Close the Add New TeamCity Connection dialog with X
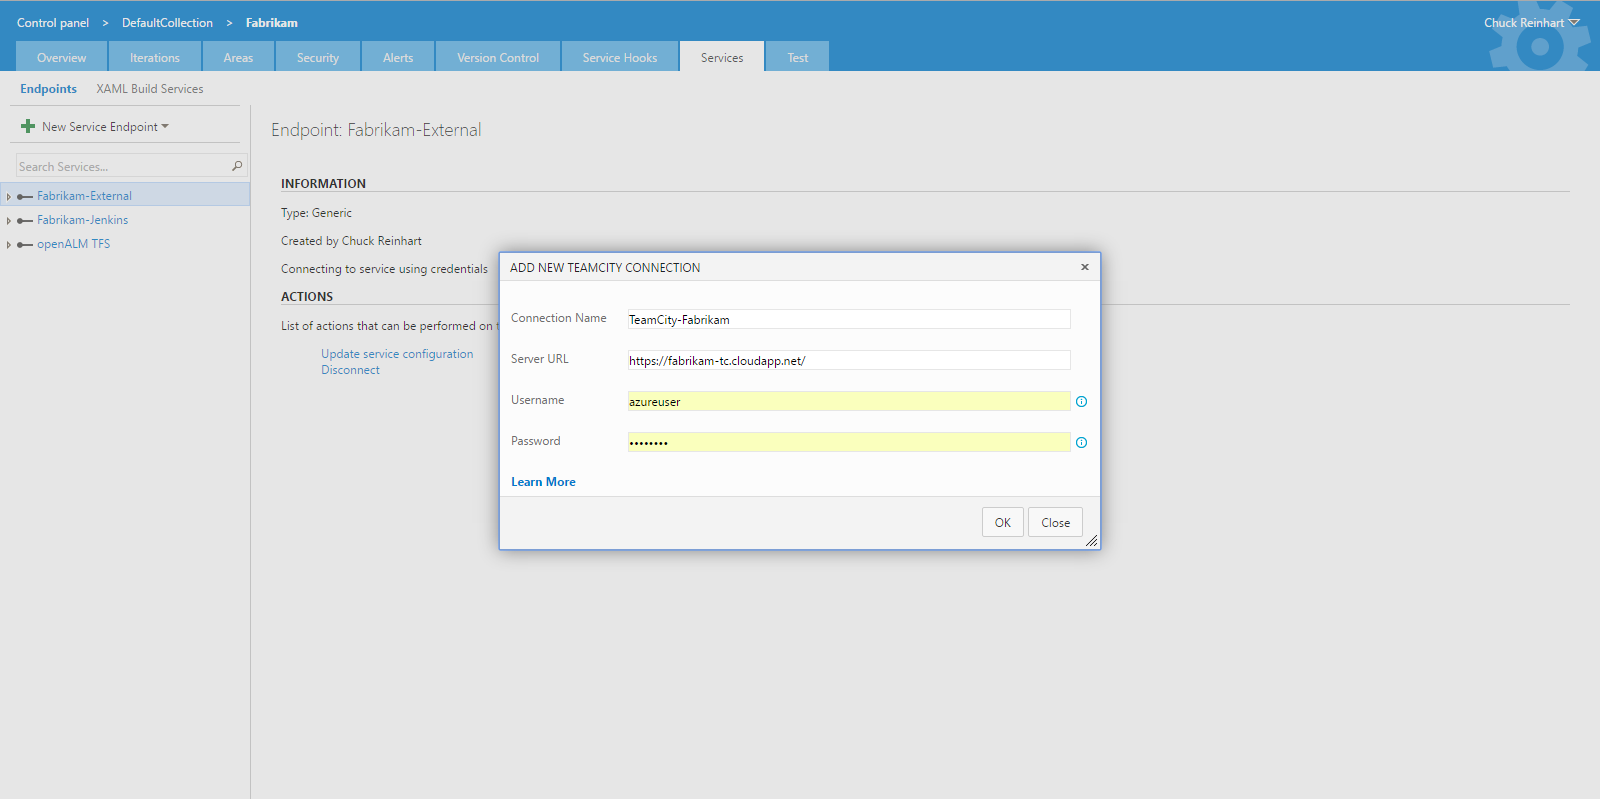1600x799 pixels. tap(1084, 267)
